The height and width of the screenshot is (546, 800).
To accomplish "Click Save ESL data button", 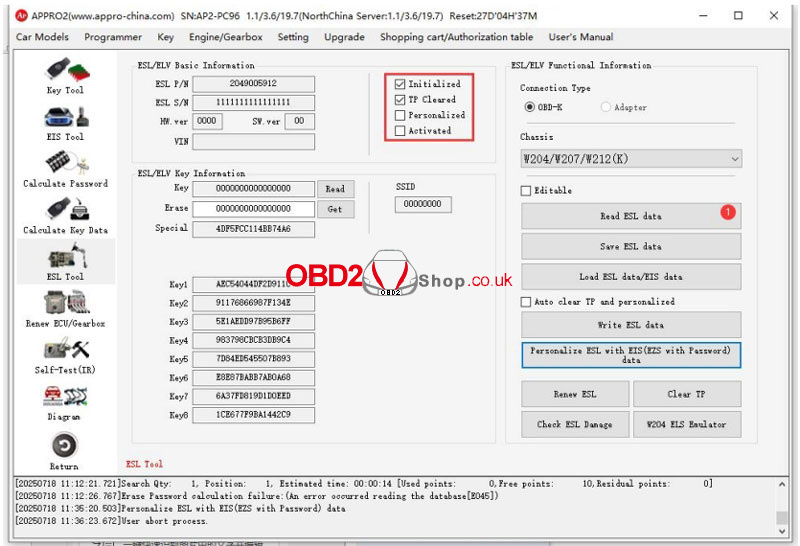I will point(631,246).
